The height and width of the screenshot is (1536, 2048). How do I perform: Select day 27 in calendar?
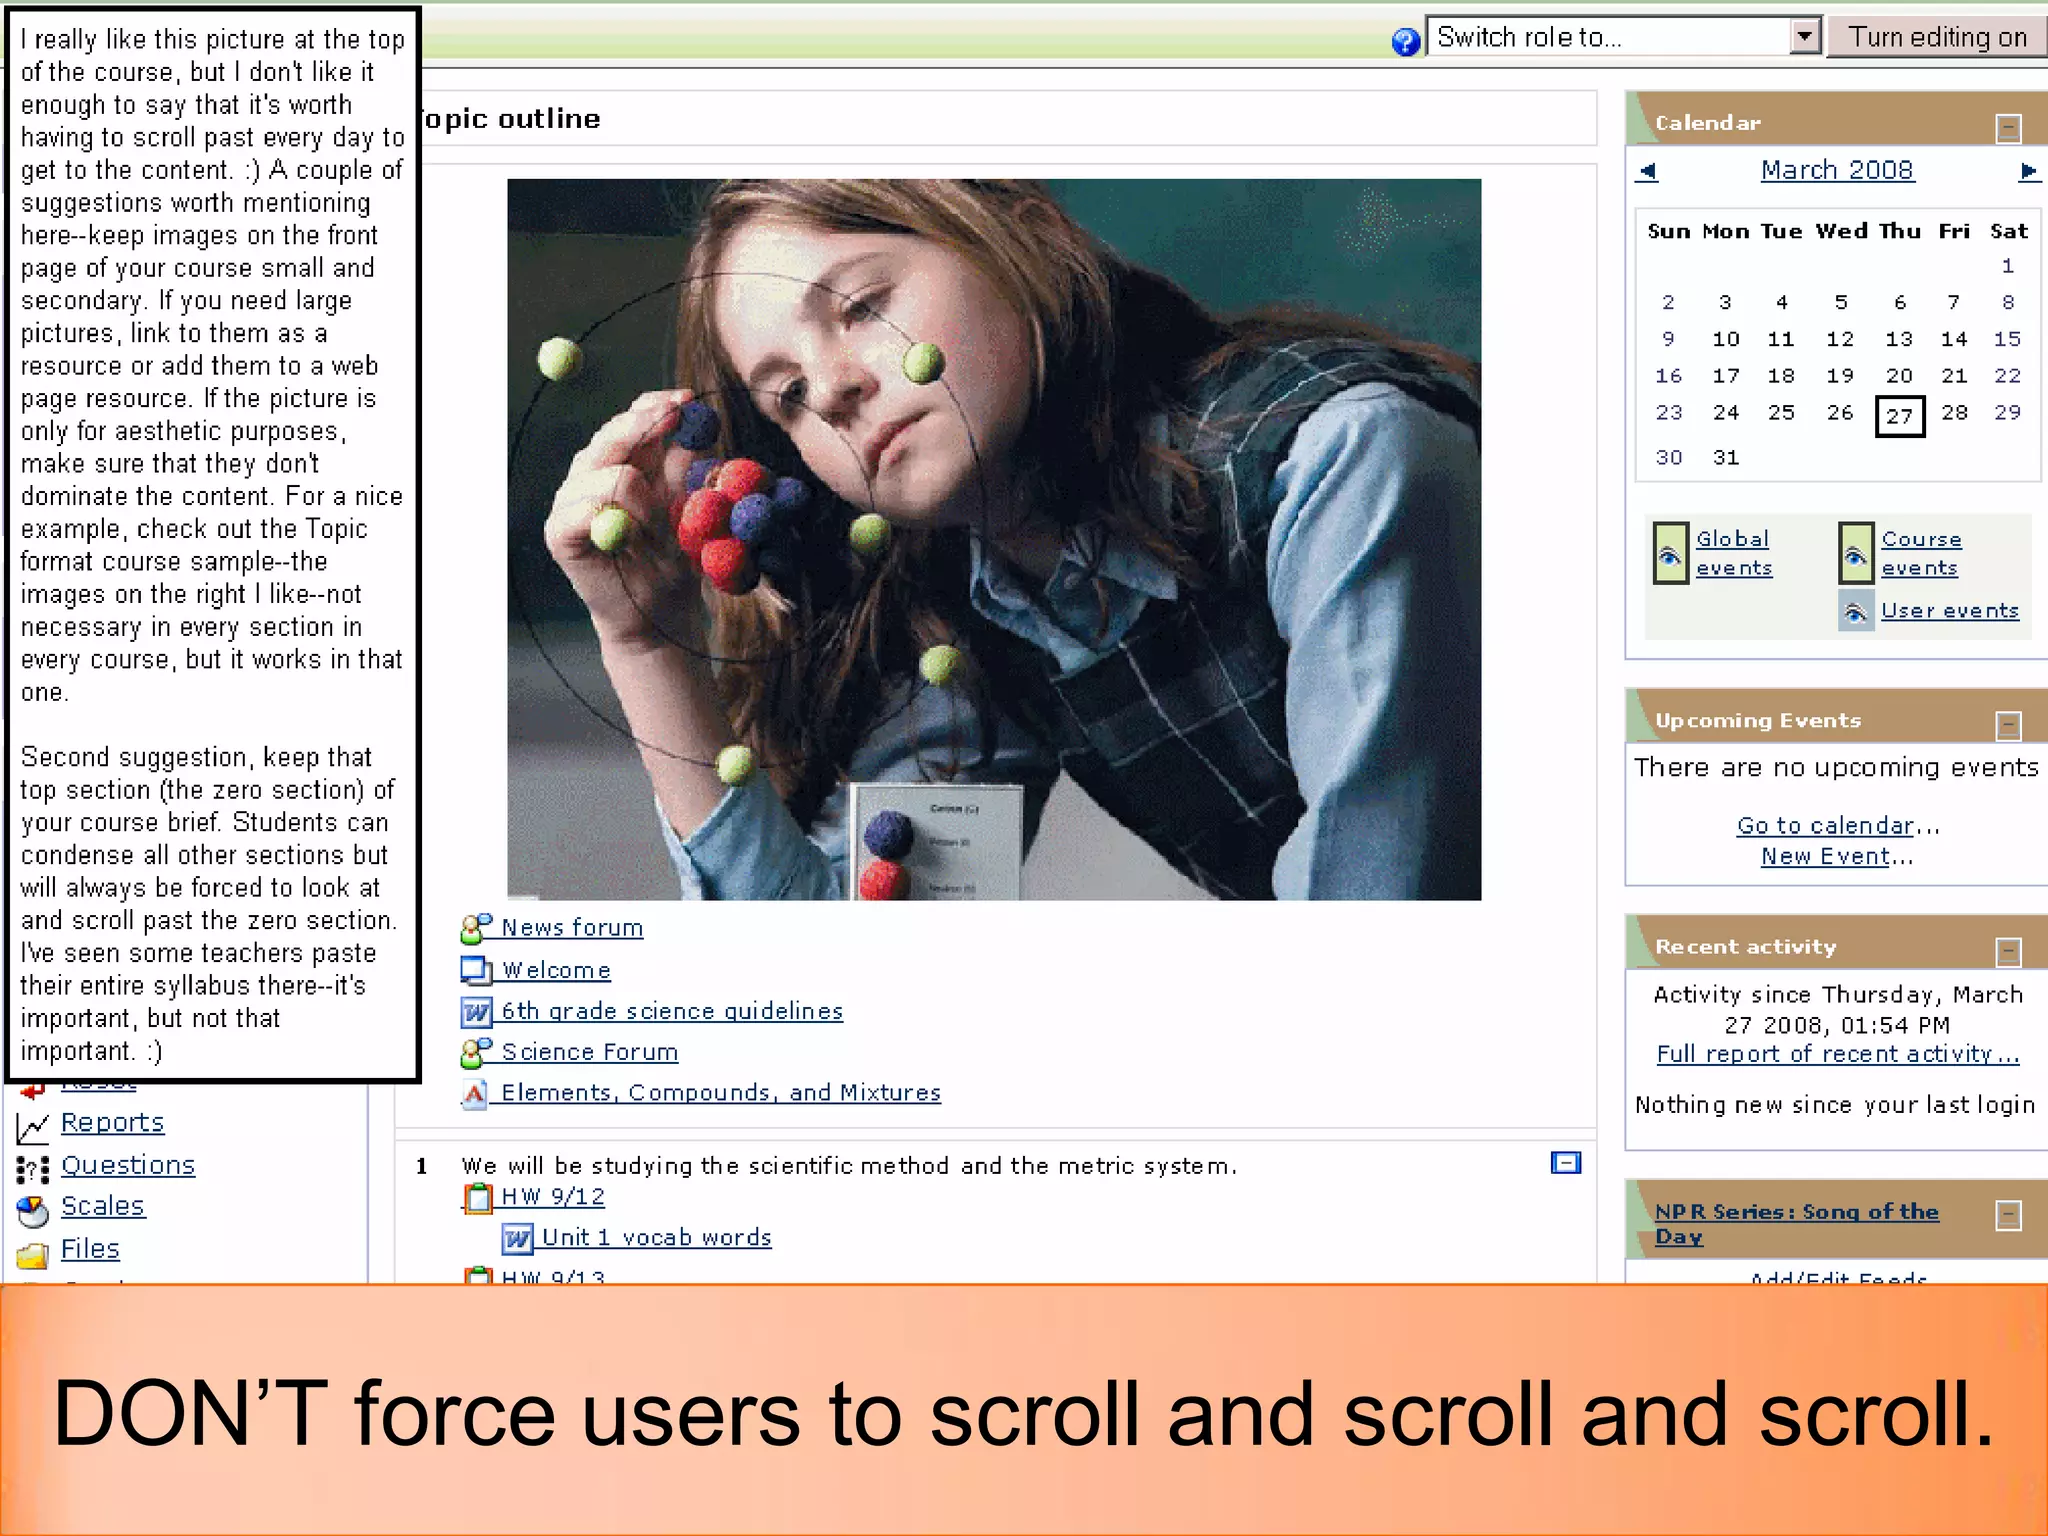(1900, 416)
